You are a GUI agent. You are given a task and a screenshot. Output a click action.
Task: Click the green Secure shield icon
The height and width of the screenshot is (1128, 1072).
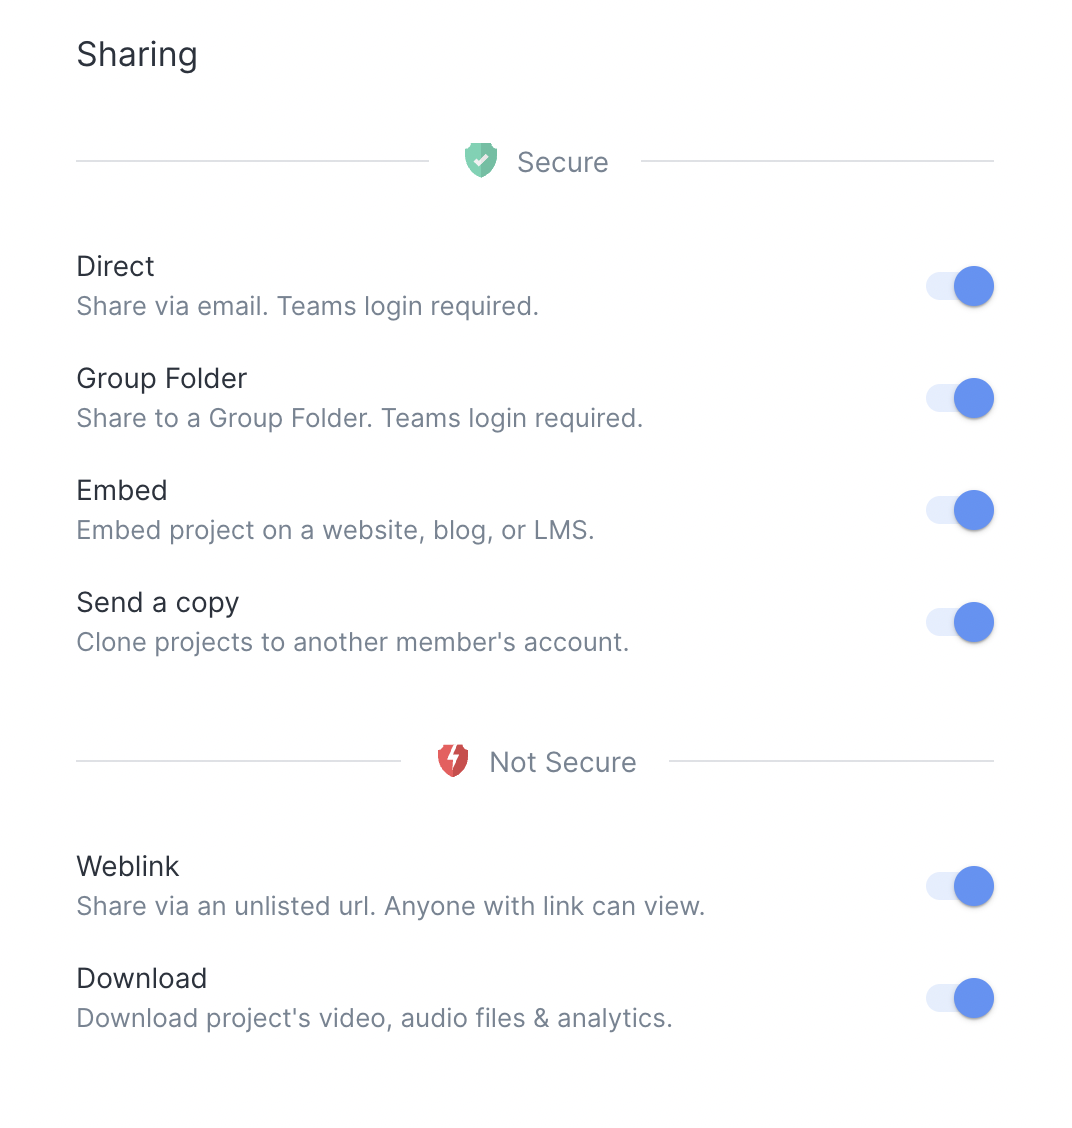(481, 160)
